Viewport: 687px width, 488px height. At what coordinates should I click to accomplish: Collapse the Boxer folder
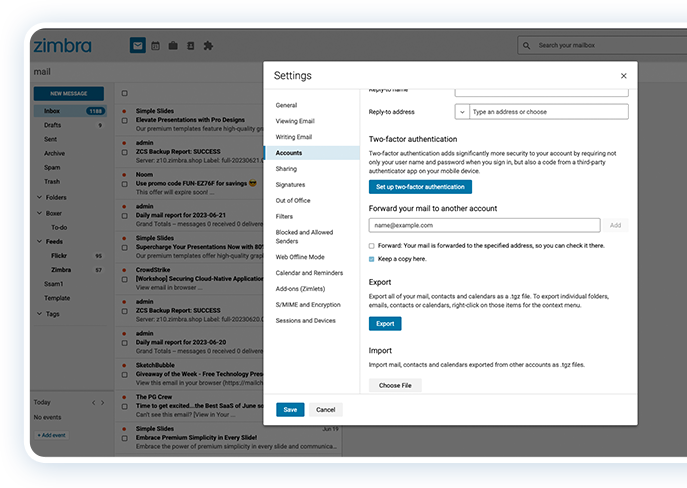pyautogui.click(x=39, y=213)
